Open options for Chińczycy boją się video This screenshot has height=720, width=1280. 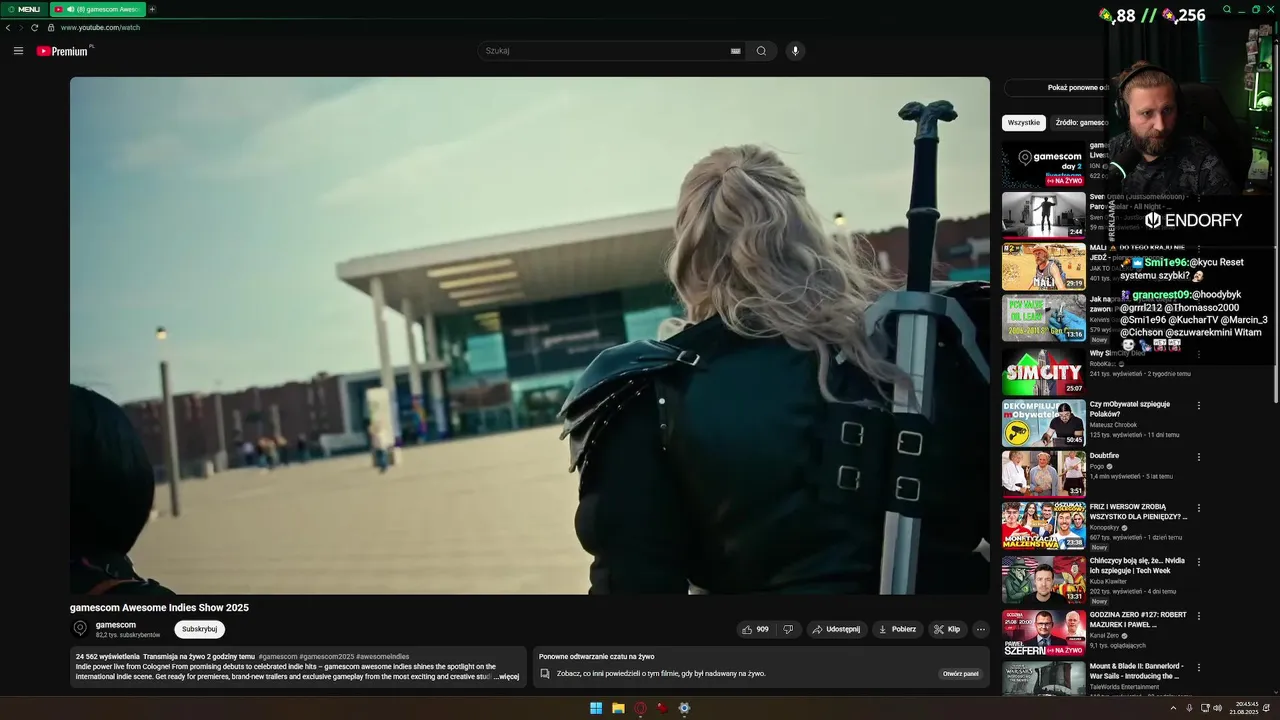(1199, 562)
